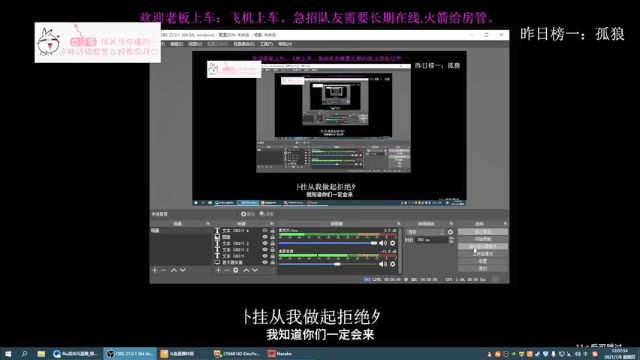Open File Explorer from taskbar
640x360 pixels.
tap(41, 354)
